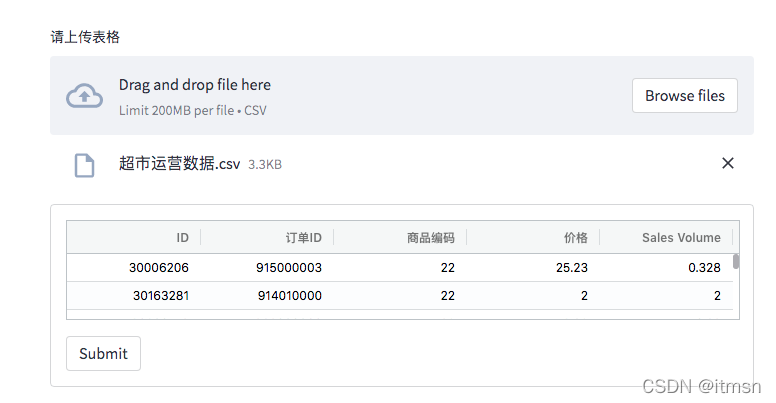Submit the uploaded table form
Image resolution: width=776 pixels, height=403 pixels.
click(x=103, y=353)
